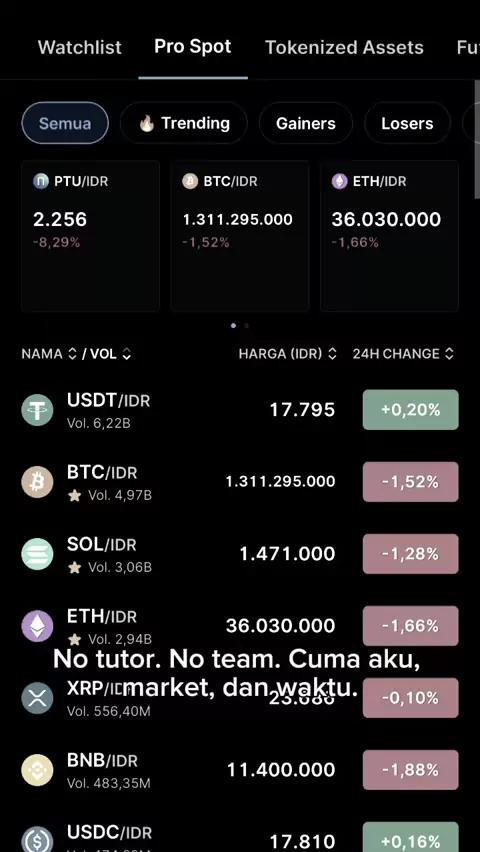480x852 pixels.
Task: Toggle the BTC favorite star
Action: (74, 496)
